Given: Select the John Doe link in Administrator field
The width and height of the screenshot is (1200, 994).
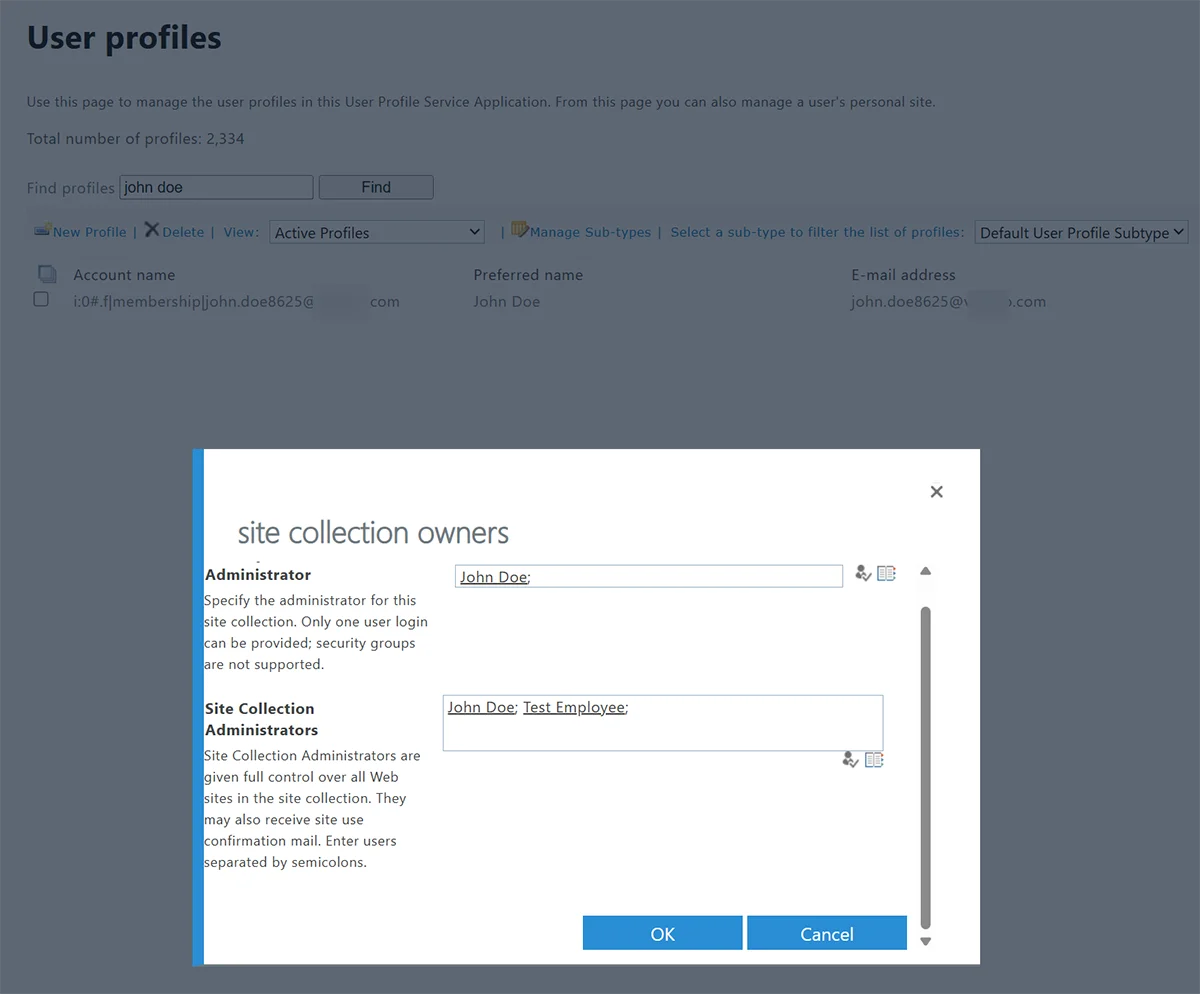Looking at the screenshot, I should click(x=492, y=576).
